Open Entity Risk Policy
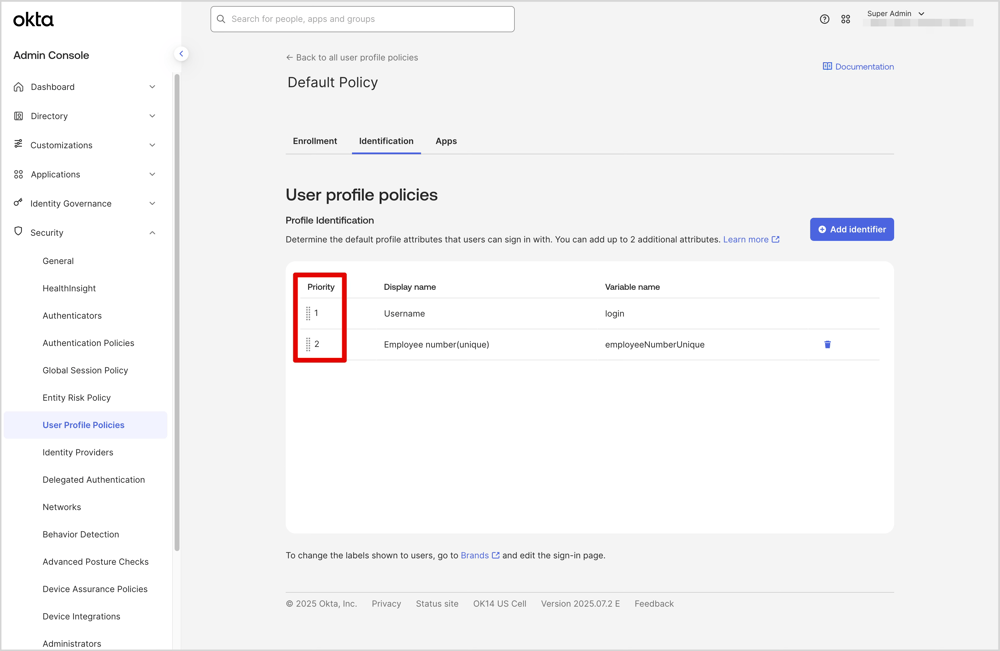The image size is (1000, 651). 77,398
